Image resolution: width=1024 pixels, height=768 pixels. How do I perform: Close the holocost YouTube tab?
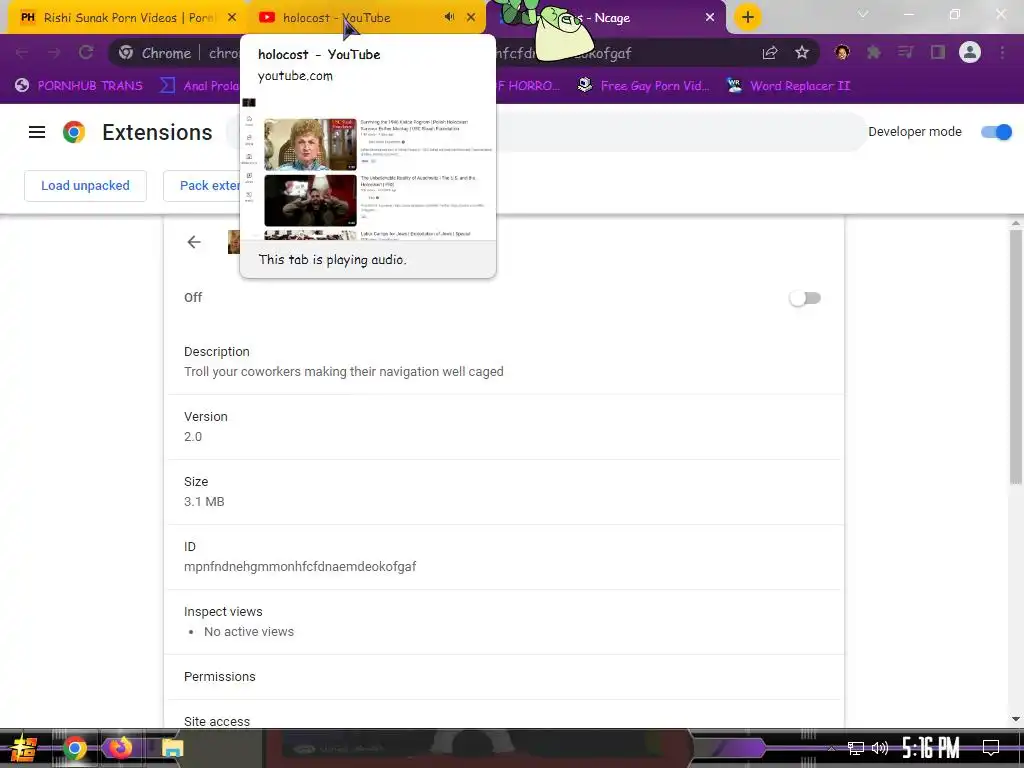coord(471,18)
